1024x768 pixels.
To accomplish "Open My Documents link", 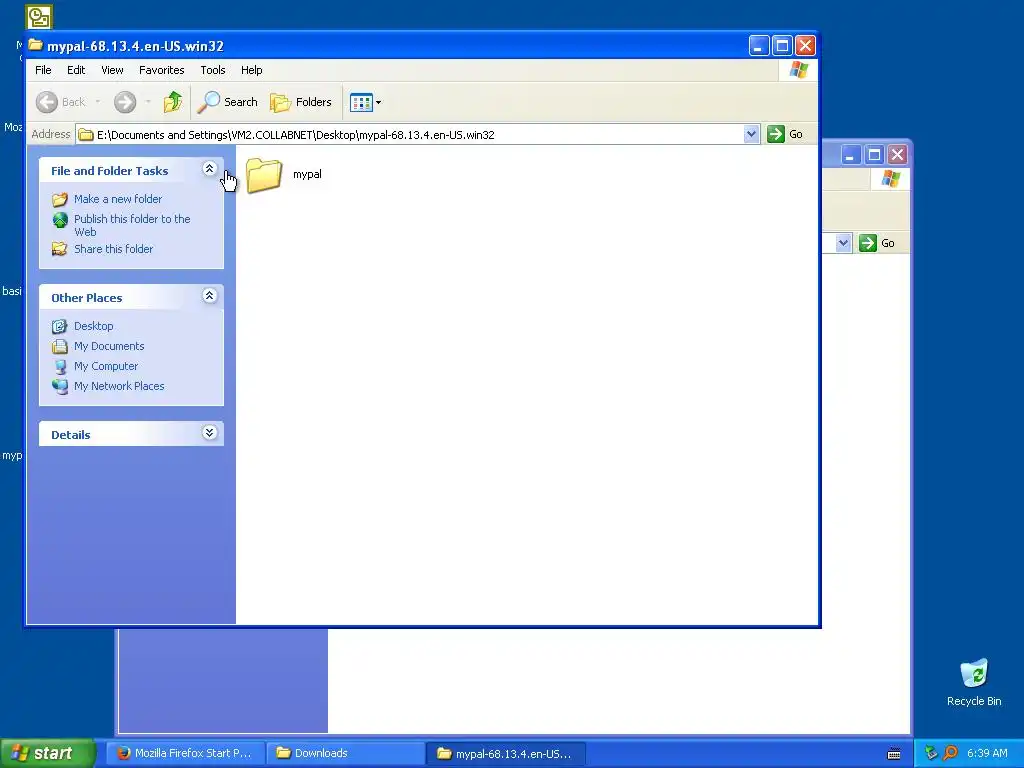I will (109, 346).
